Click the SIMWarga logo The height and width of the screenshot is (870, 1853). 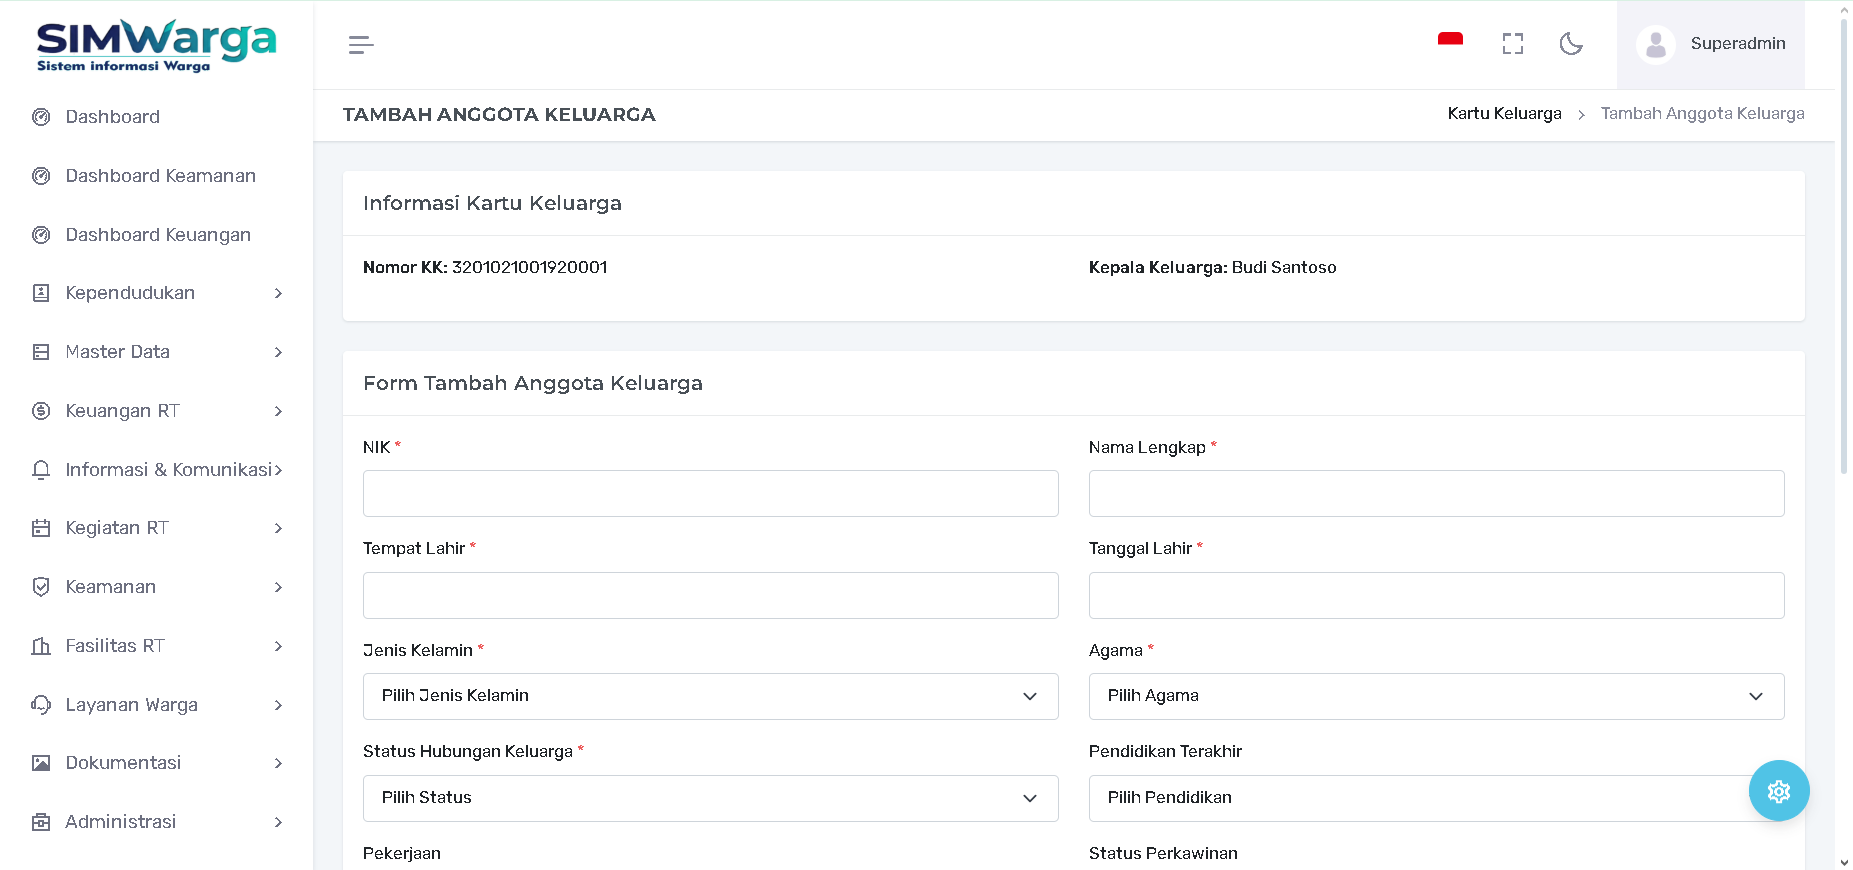click(x=156, y=46)
